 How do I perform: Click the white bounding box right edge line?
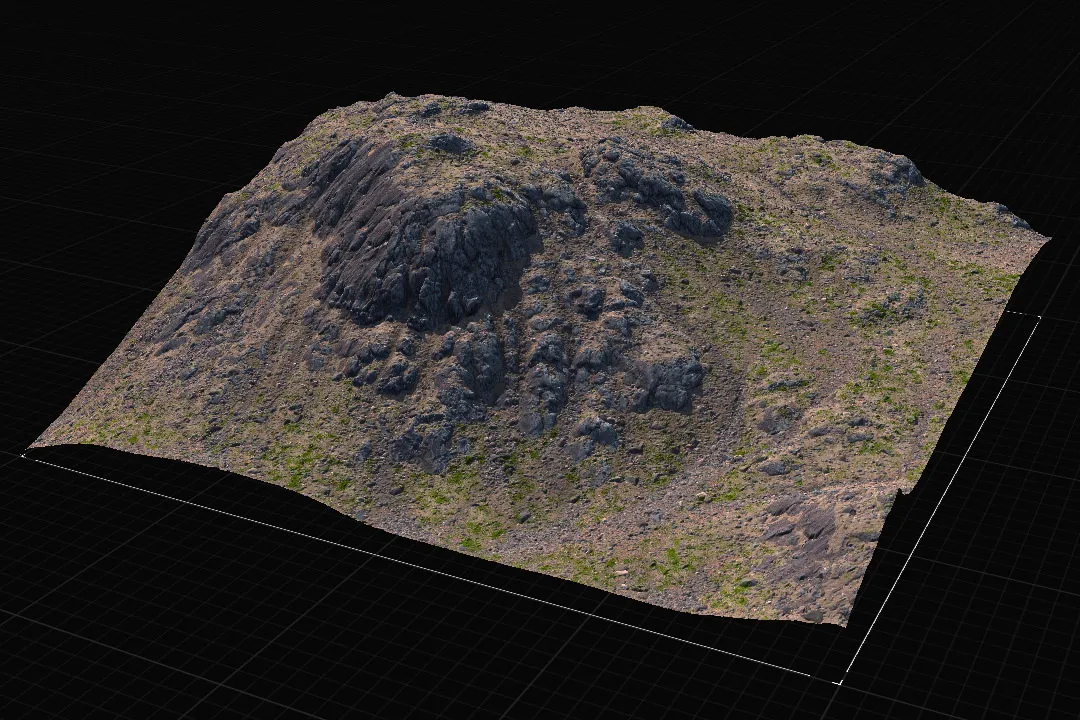pyautogui.click(x=939, y=500)
